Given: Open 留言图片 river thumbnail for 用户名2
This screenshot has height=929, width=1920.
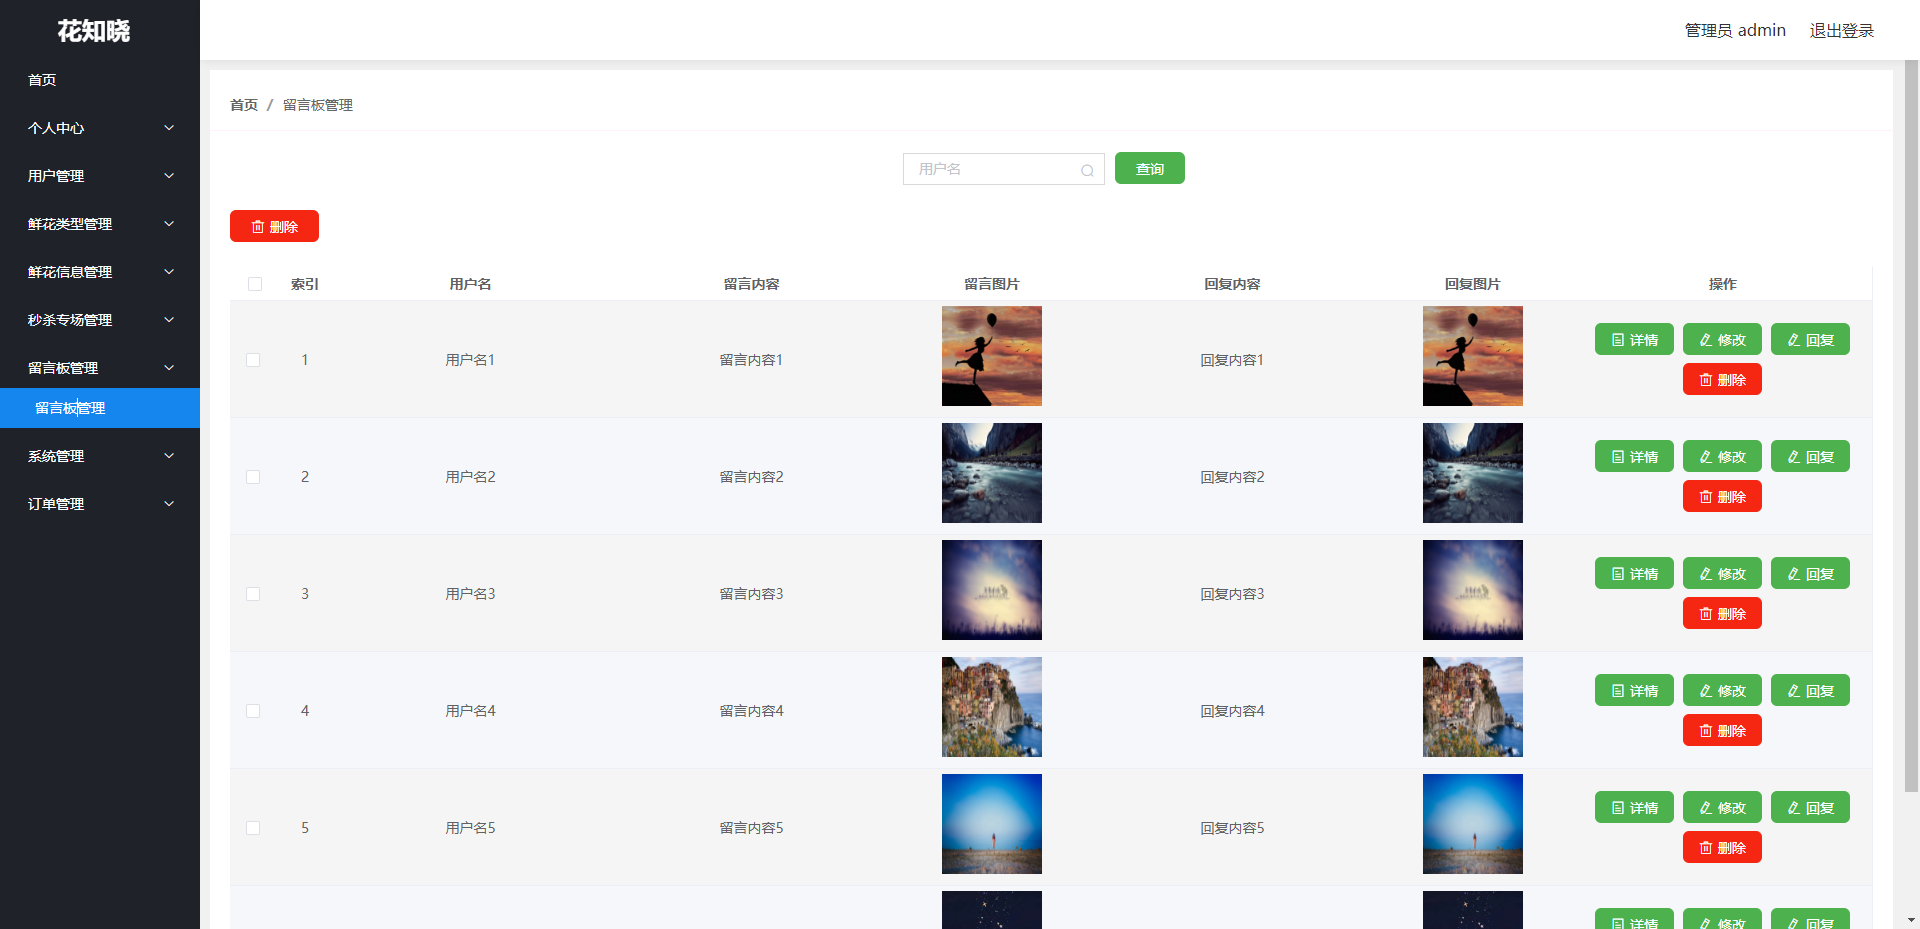Looking at the screenshot, I should tap(992, 473).
